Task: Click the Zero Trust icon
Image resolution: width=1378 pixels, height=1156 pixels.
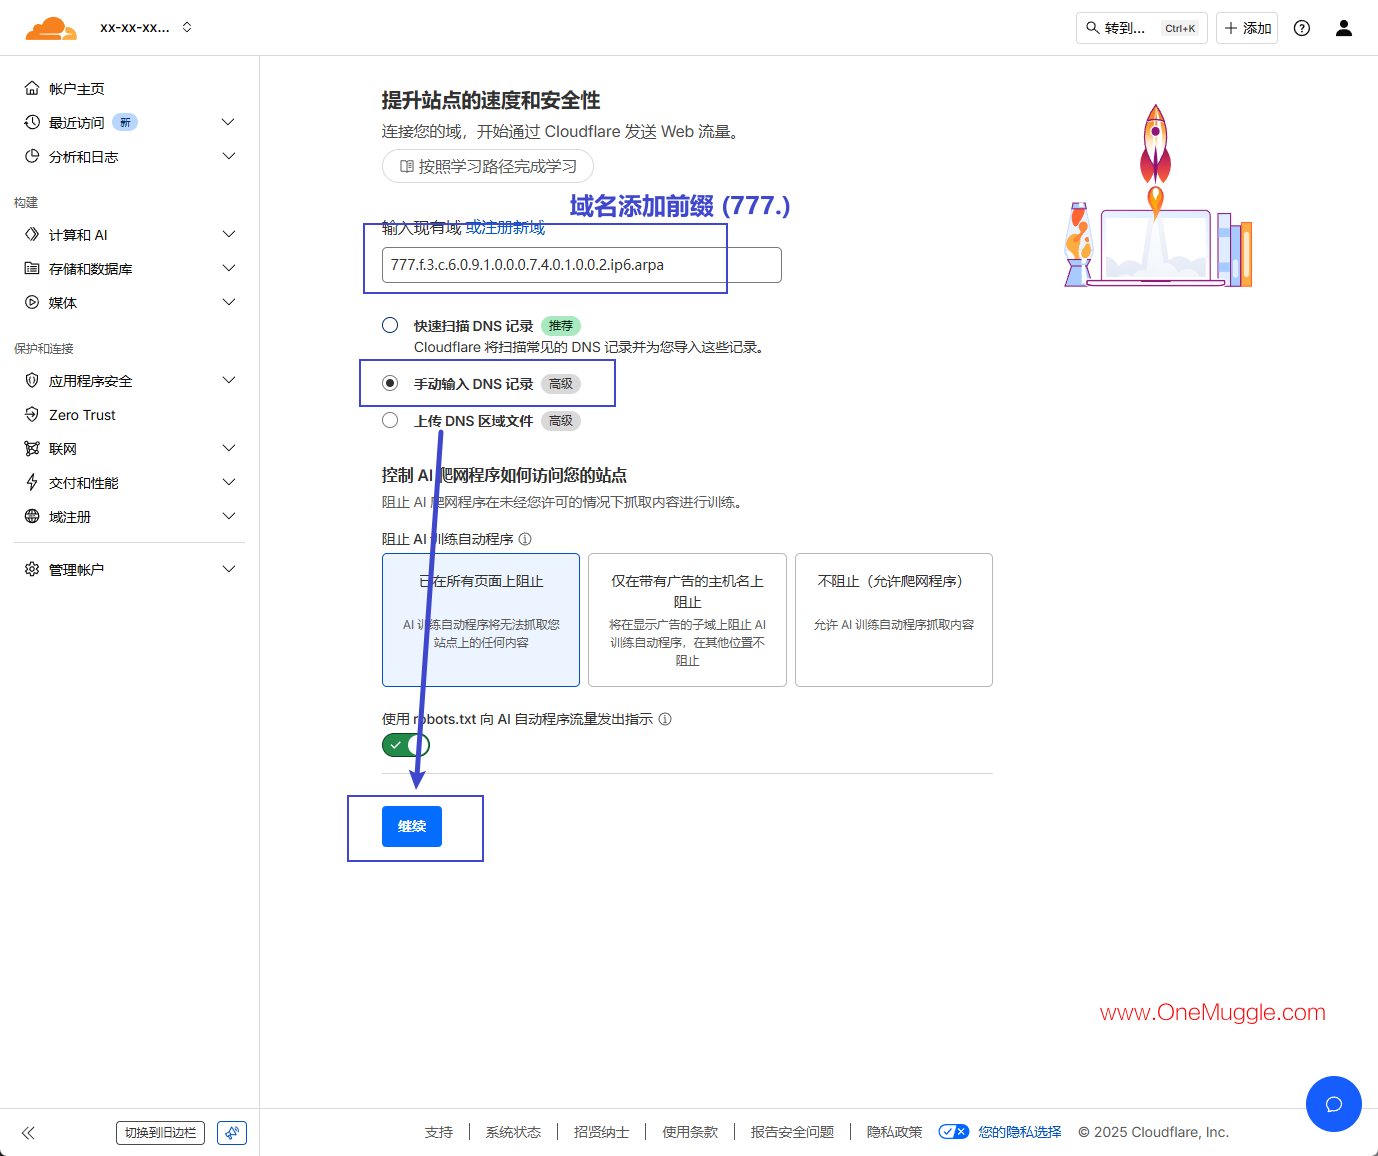Action: (32, 414)
